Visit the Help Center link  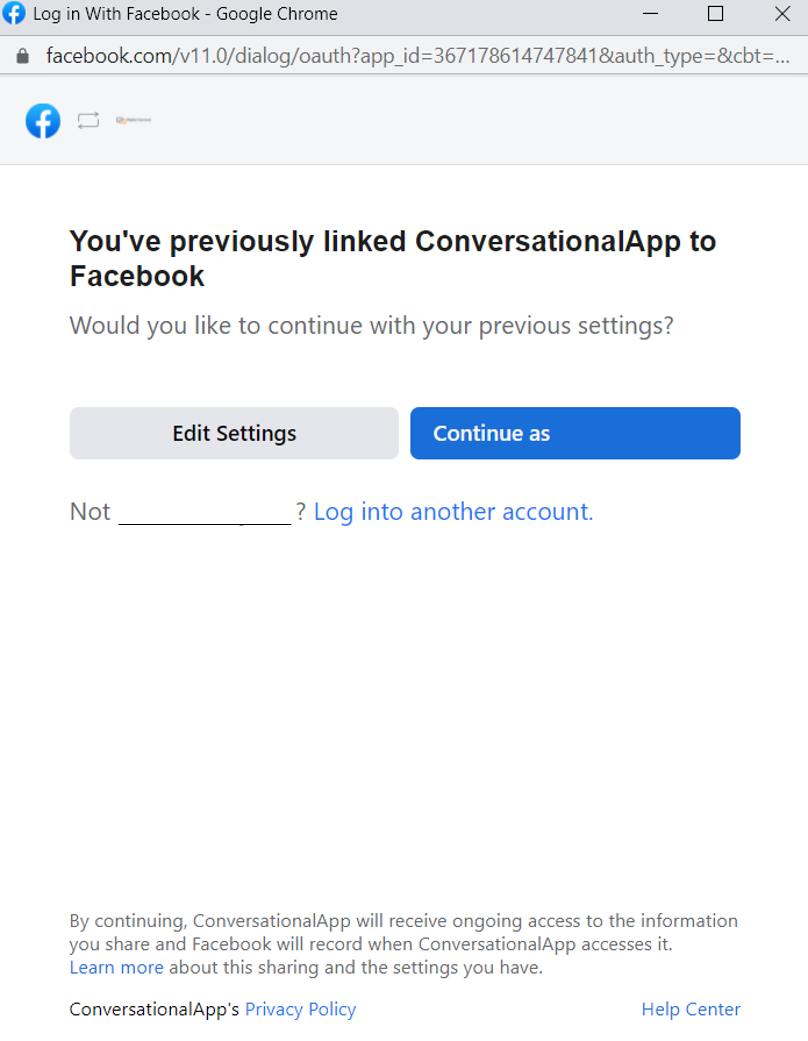691,1009
